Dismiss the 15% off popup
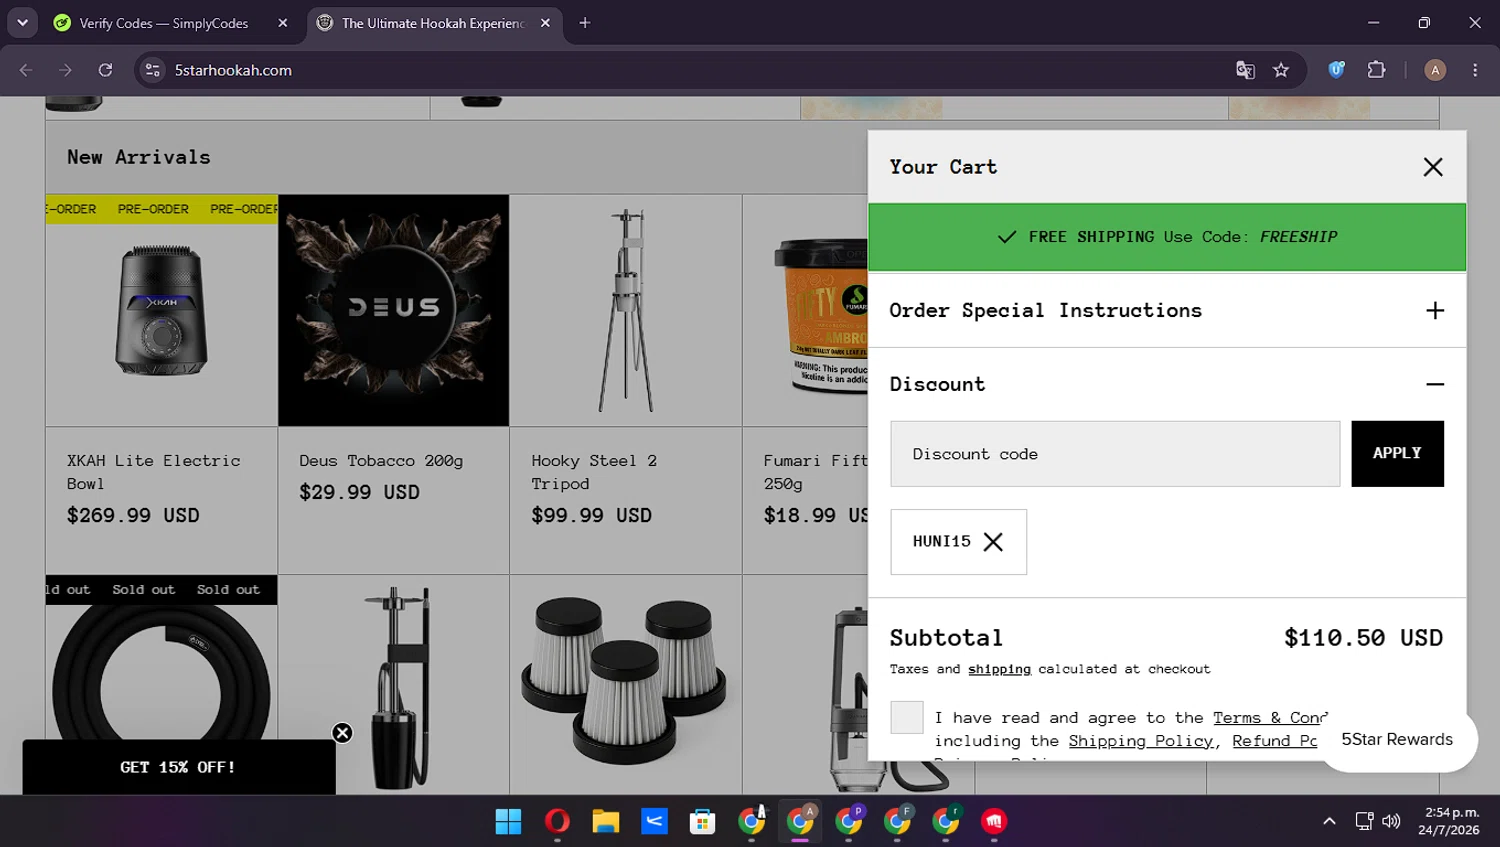 [342, 733]
